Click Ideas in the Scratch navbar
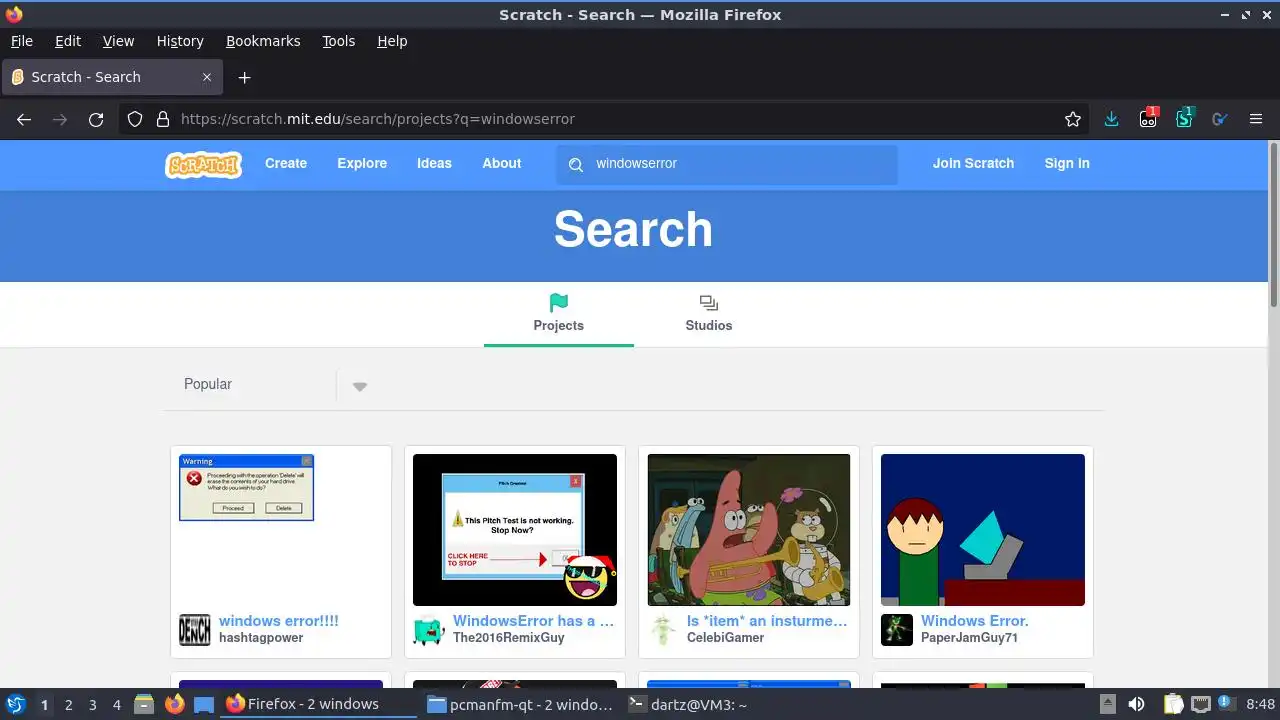Viewport: 1280px width, 720px height. pos(434,164)
